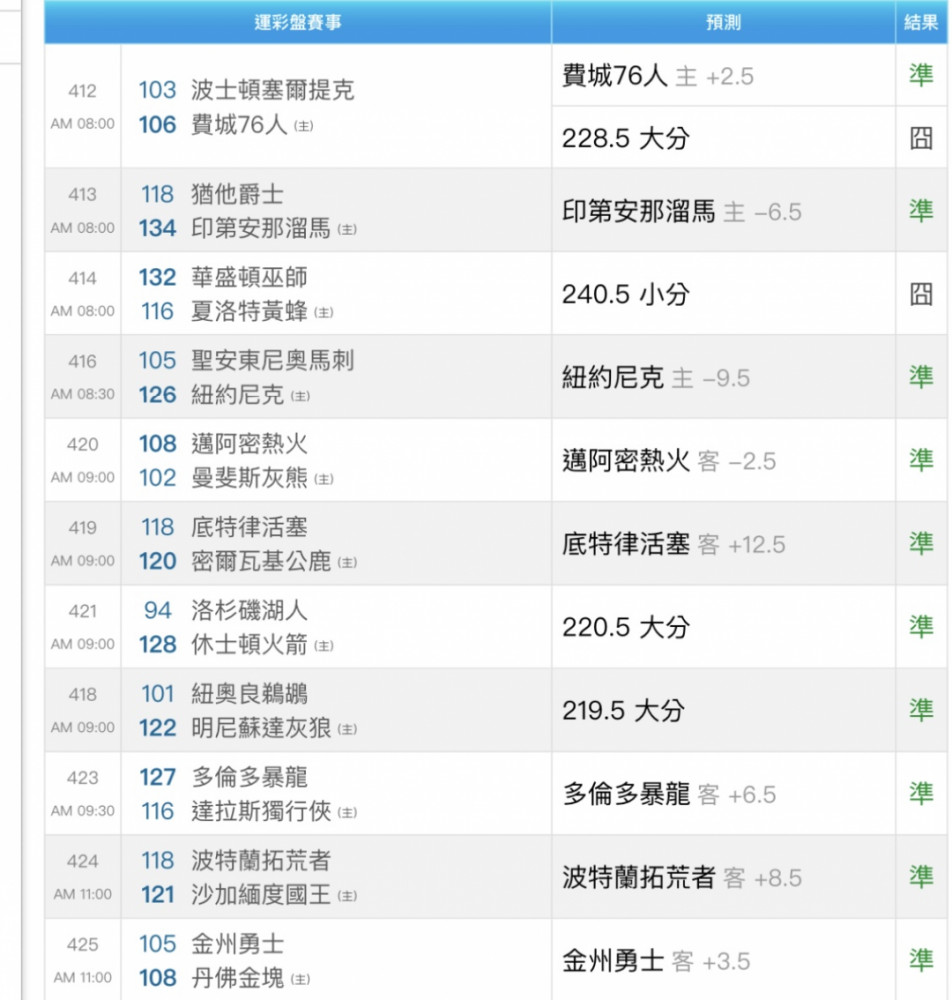Screen dimensions: 952x1000
Task: Click the 預測 column header
Action: (723, 22)
